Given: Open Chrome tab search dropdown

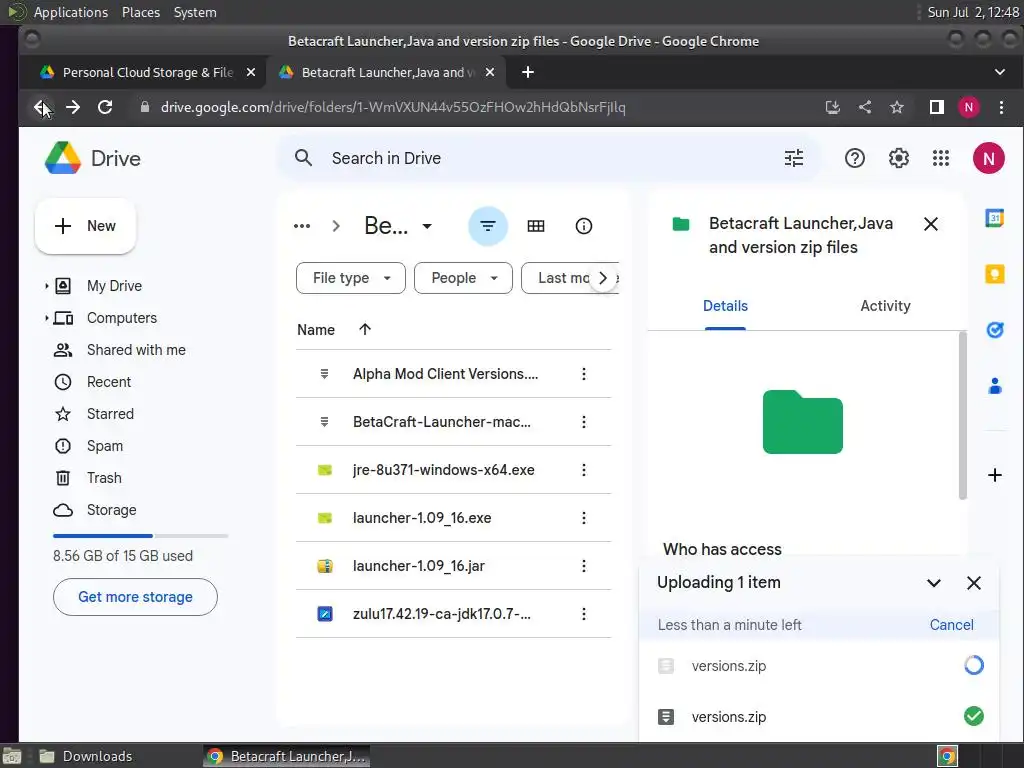Looking at the screenshot, I should (x=999, y=72).
